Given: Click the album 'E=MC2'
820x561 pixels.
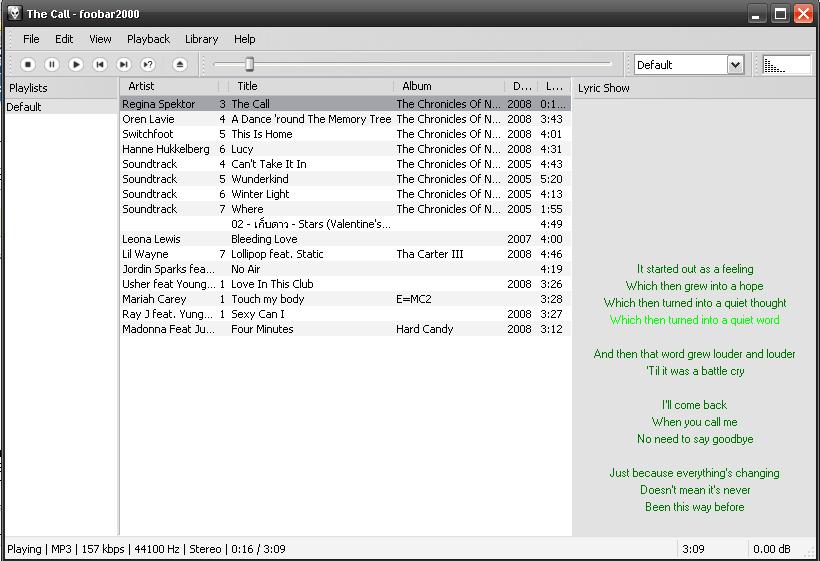Looking at the screenshot, I should pos(414,299).
